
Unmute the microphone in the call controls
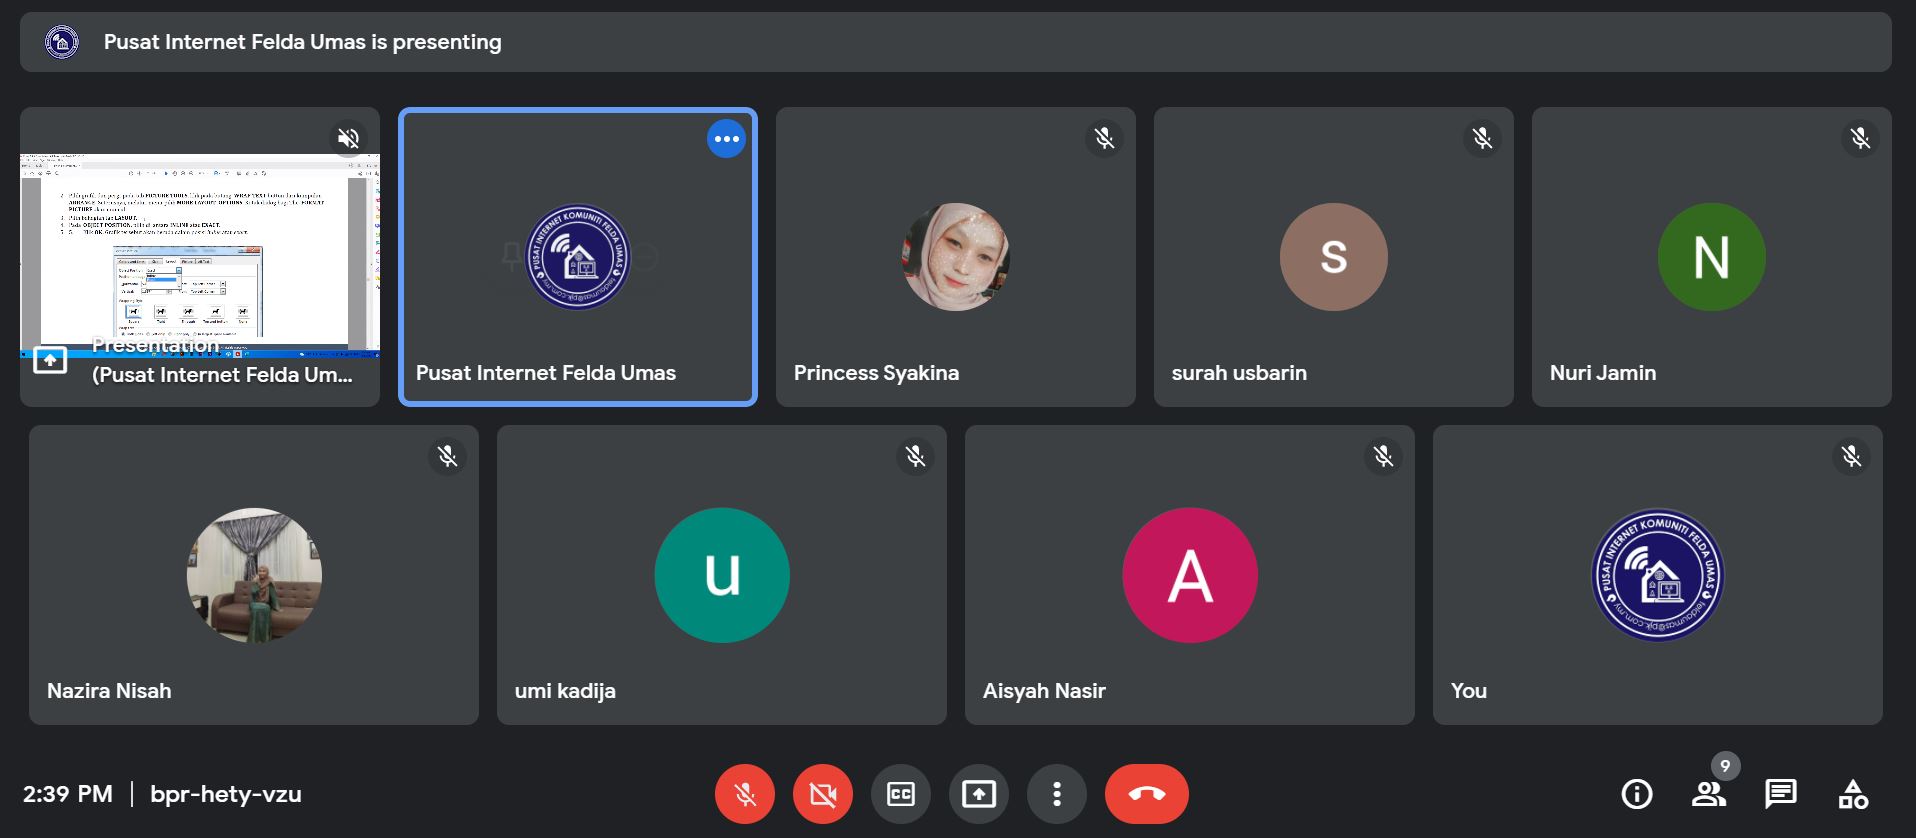pos(744,794)
